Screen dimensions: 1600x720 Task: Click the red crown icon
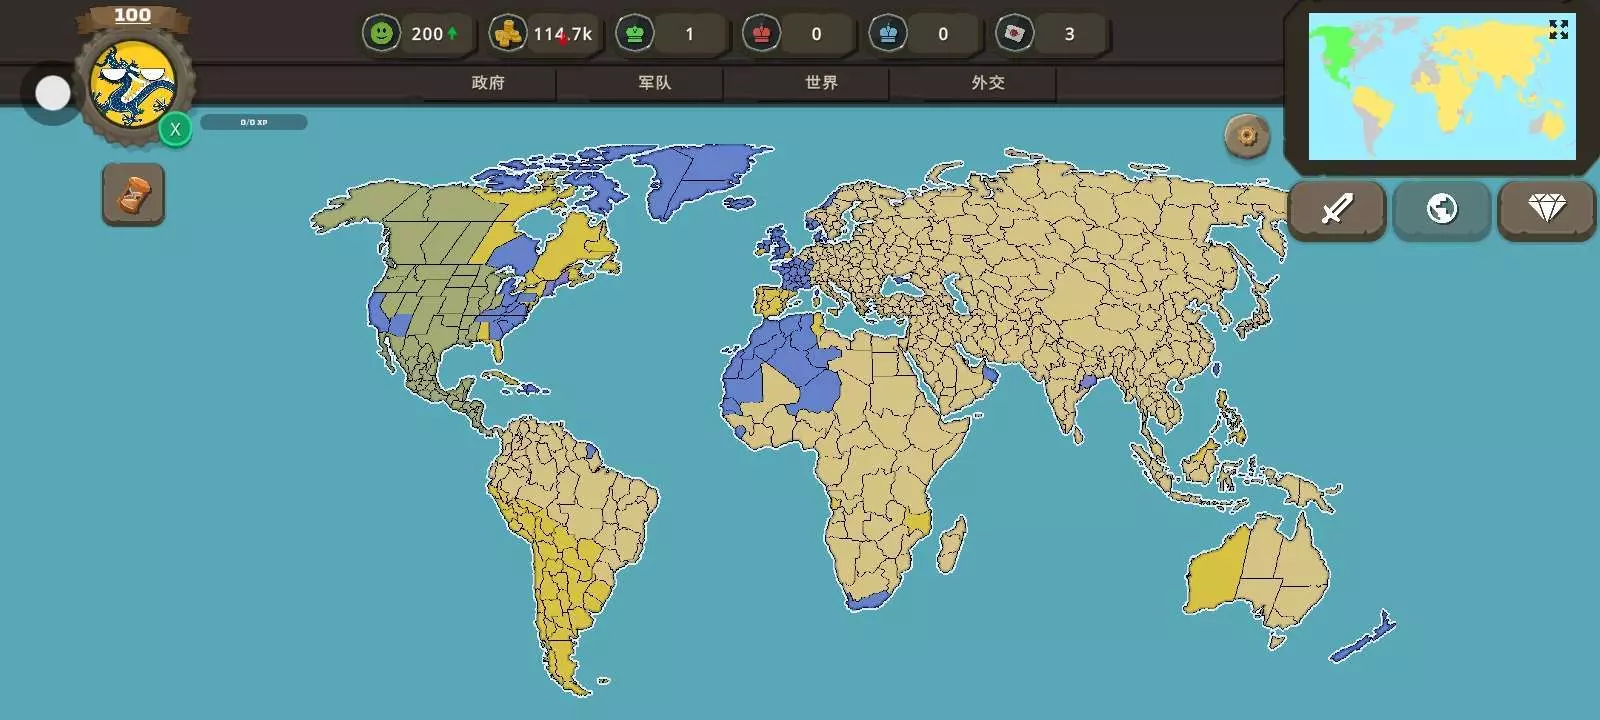761,33
